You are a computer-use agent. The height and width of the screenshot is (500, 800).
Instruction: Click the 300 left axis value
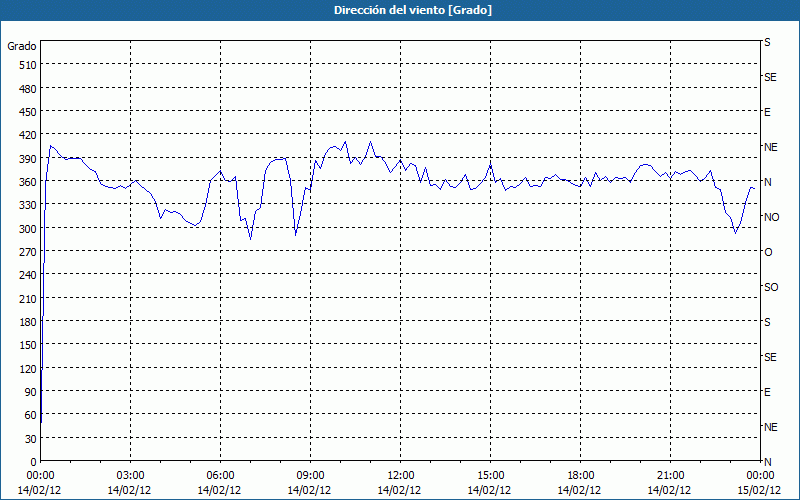pos(28,229)
